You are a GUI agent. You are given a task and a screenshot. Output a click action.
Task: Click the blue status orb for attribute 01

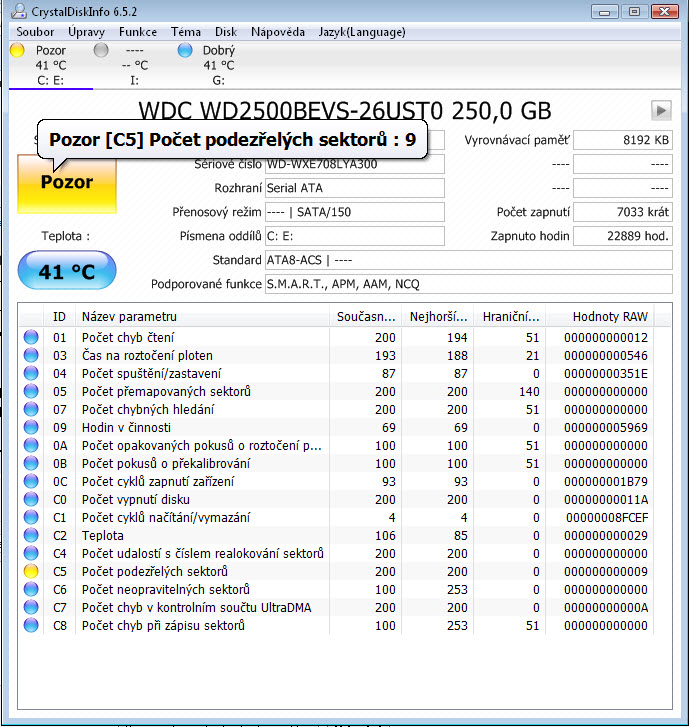click(x=31, y=337)
